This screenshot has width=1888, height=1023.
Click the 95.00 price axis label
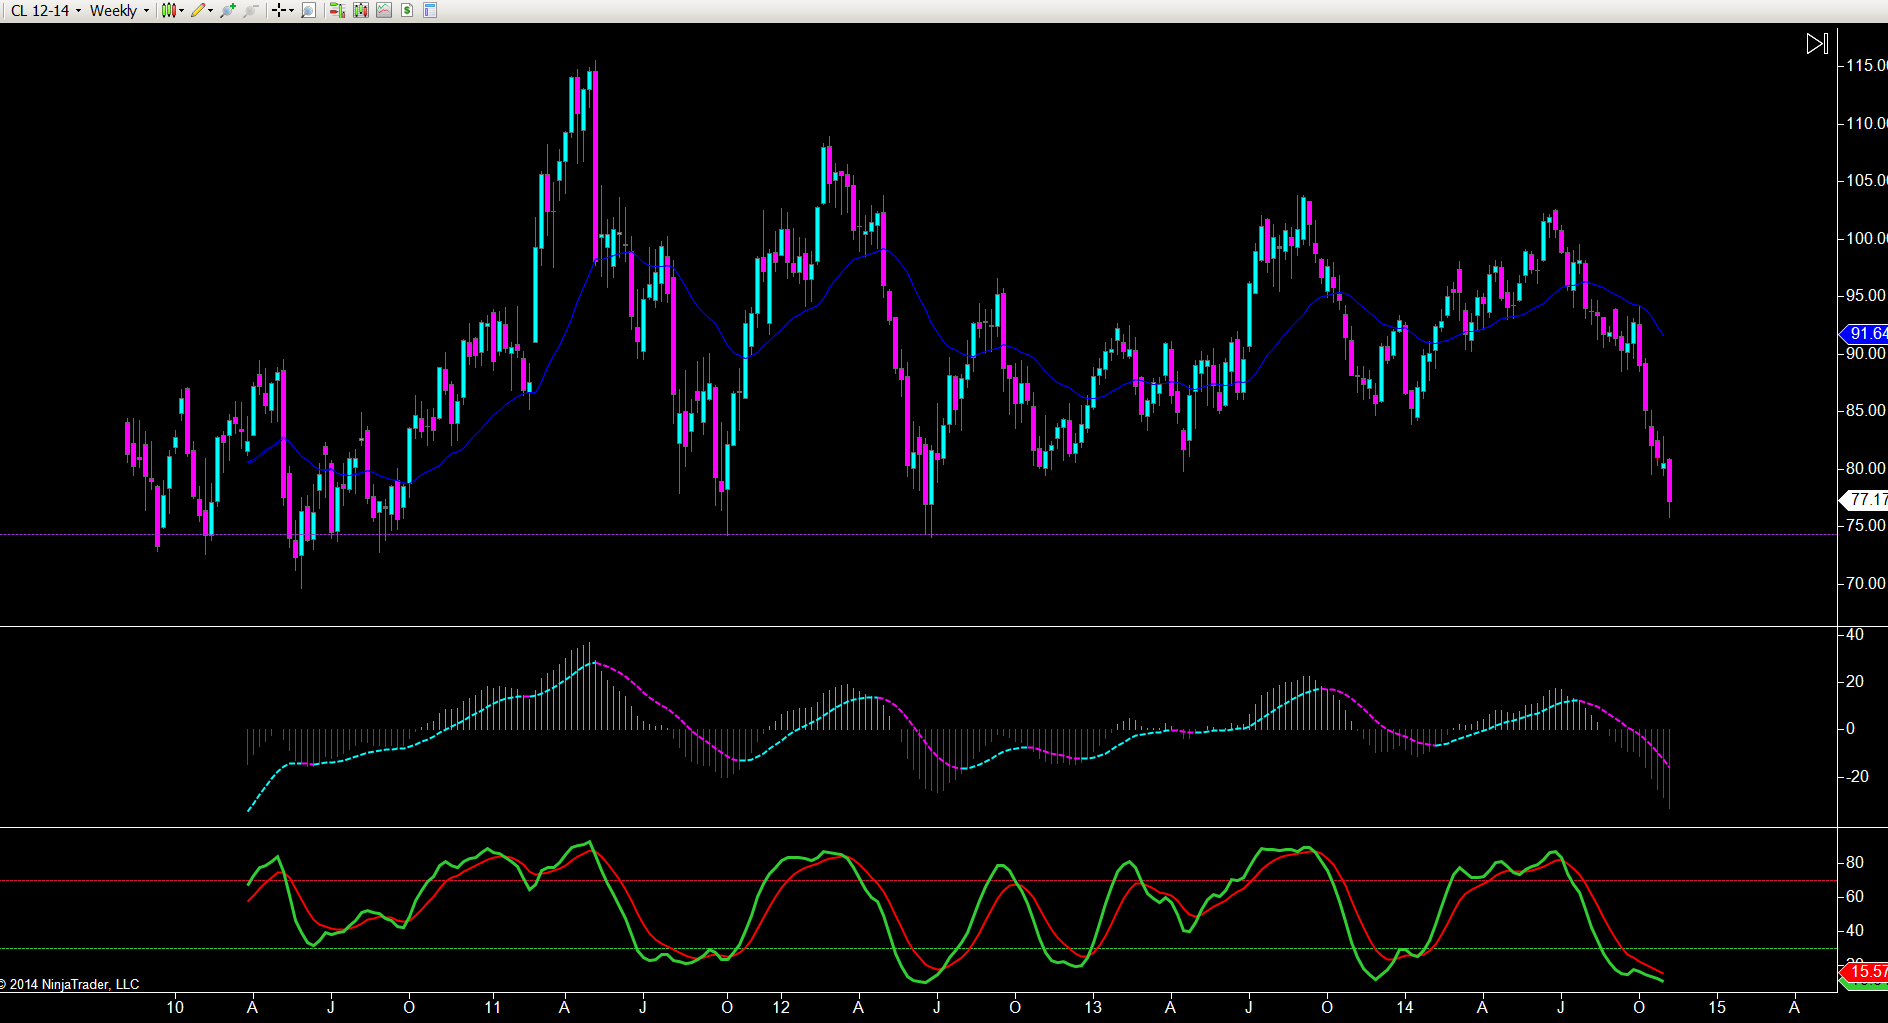(x=1866, y=295)
